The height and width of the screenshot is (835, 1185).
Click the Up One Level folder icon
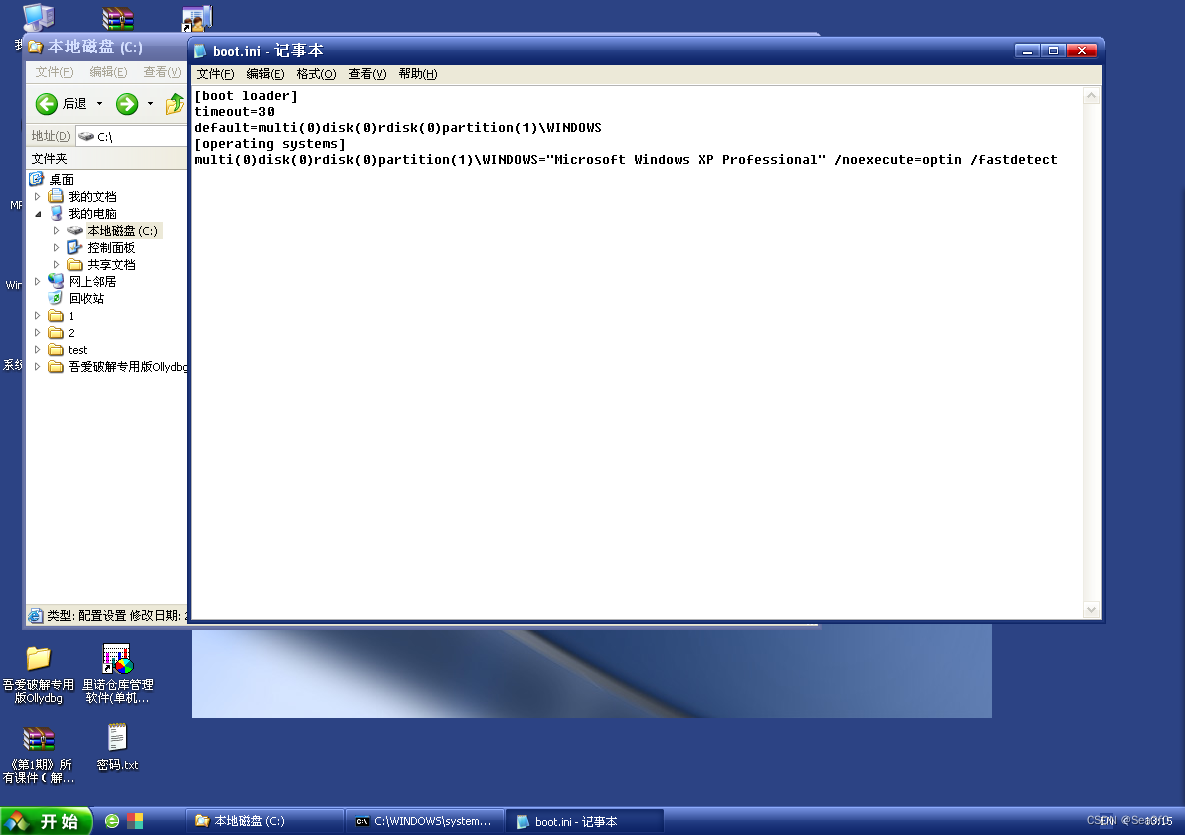click(x=174, y=104)
